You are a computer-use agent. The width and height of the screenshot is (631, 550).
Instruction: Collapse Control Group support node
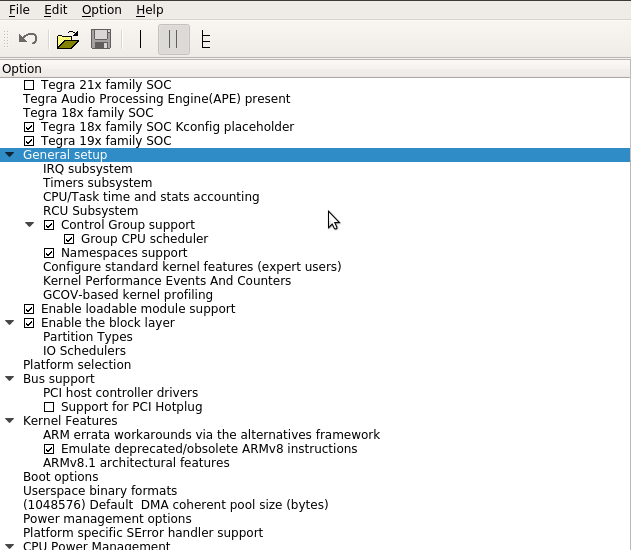point(30,225)
